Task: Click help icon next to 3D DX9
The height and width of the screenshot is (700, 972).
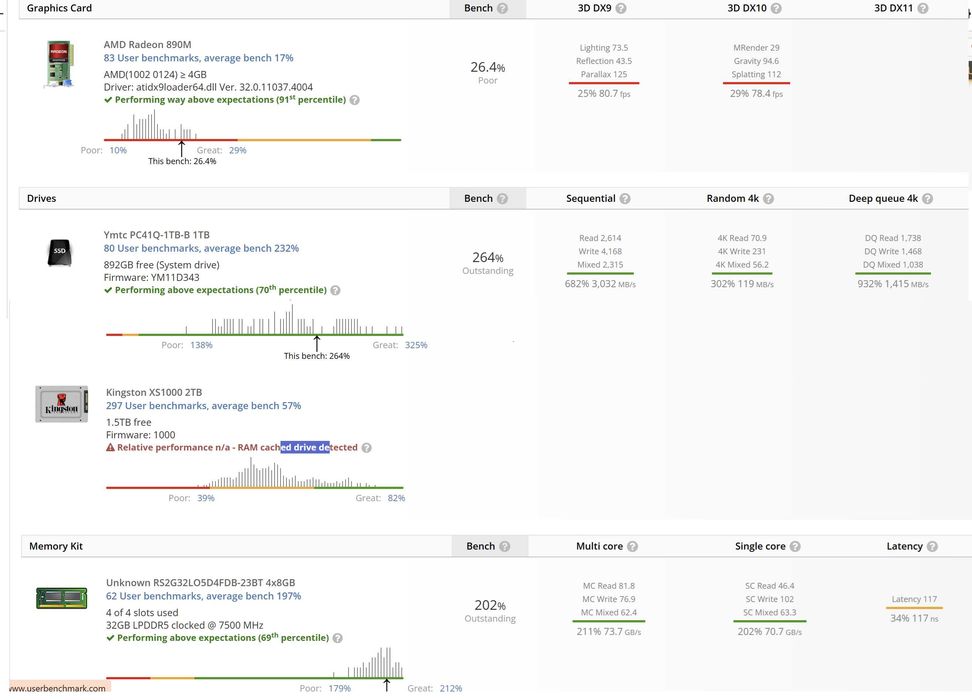Action: pyautogui.click(x=621, y=8)
